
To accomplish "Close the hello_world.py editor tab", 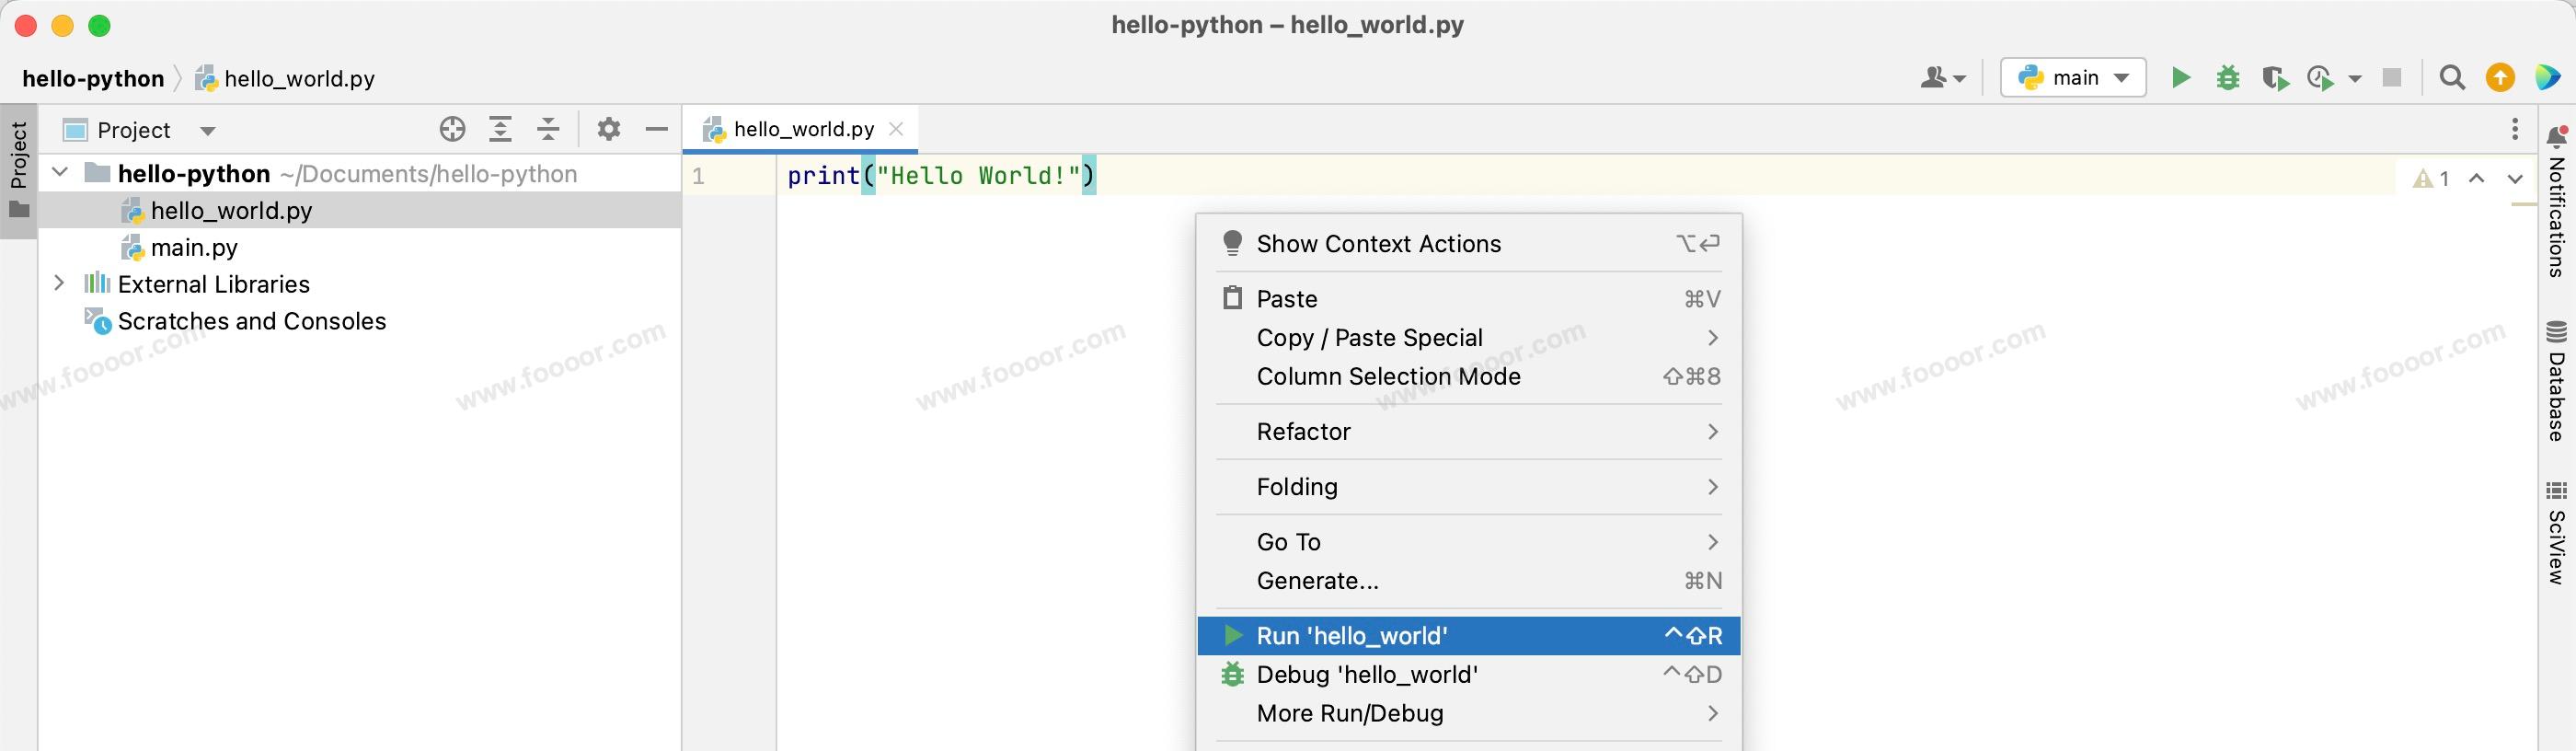I will (x=896, y=129).
